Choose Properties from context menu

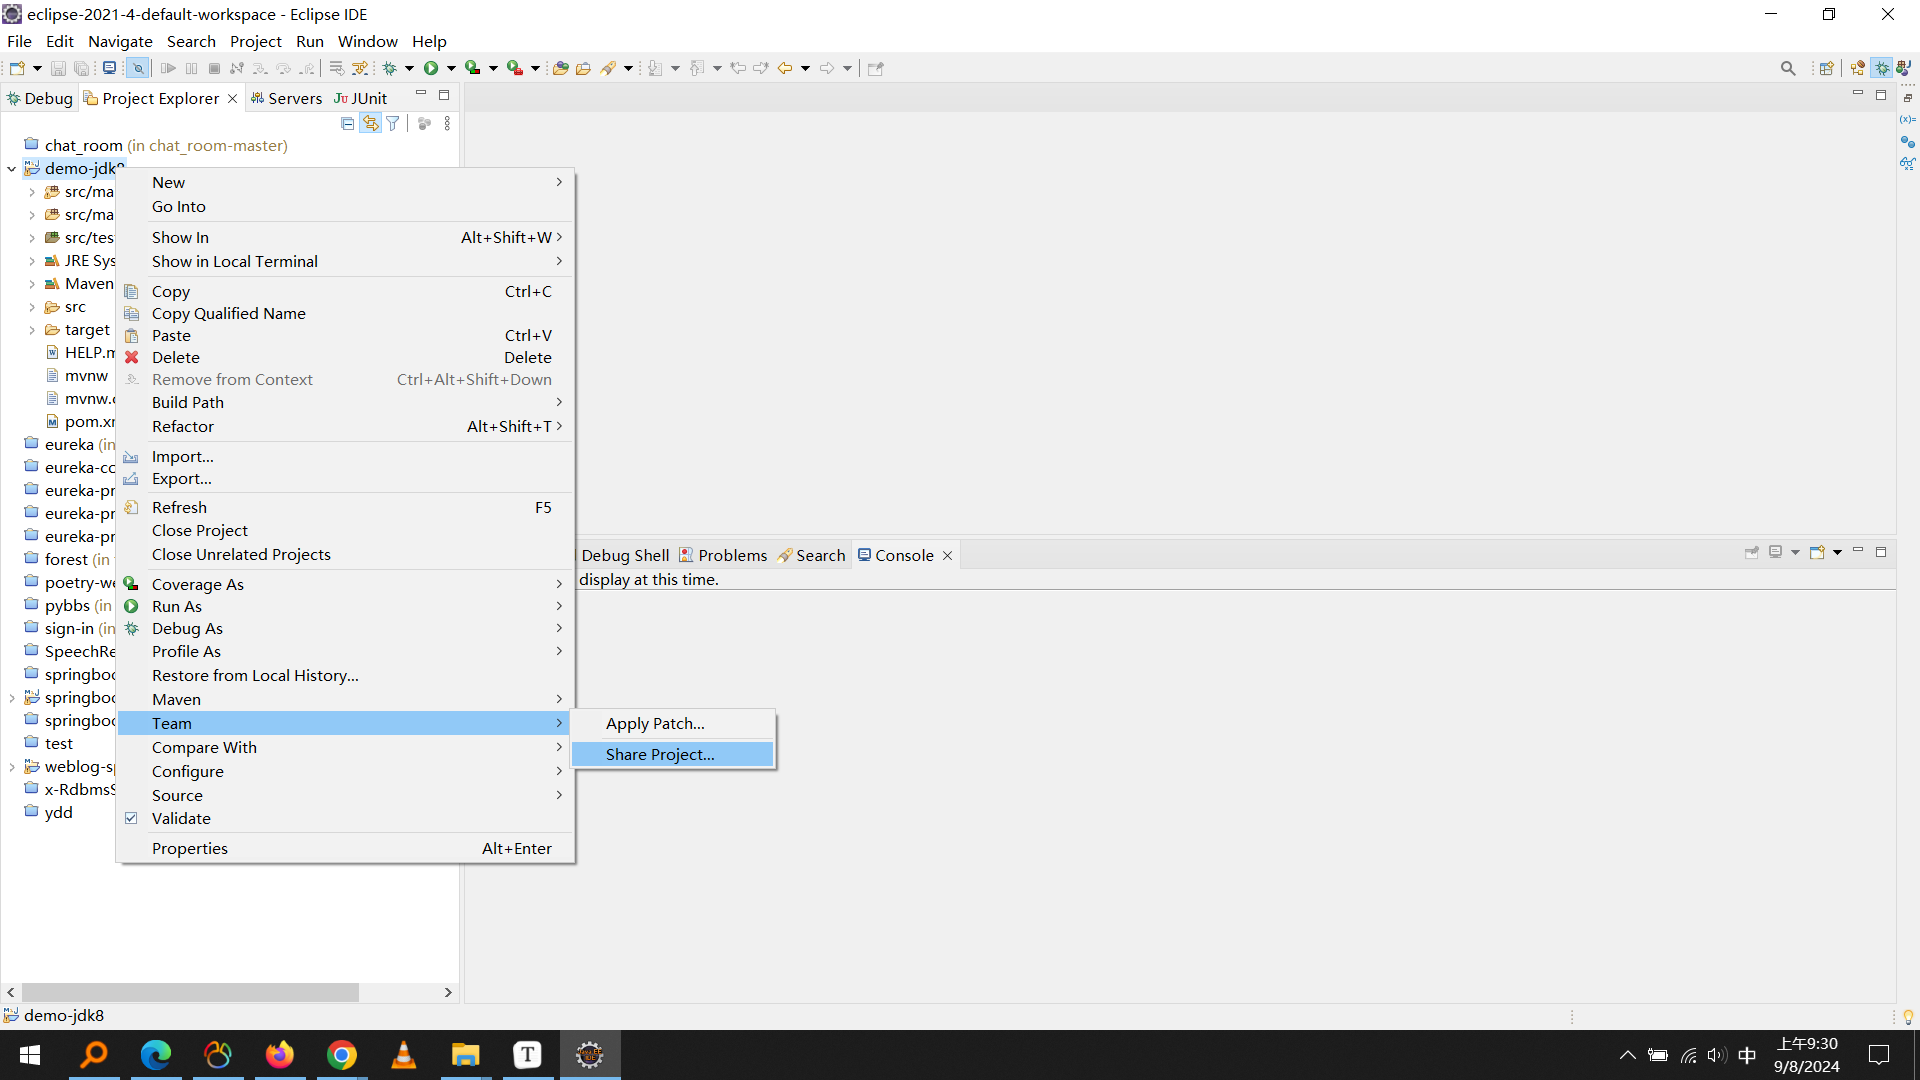[x=345, y=848]
